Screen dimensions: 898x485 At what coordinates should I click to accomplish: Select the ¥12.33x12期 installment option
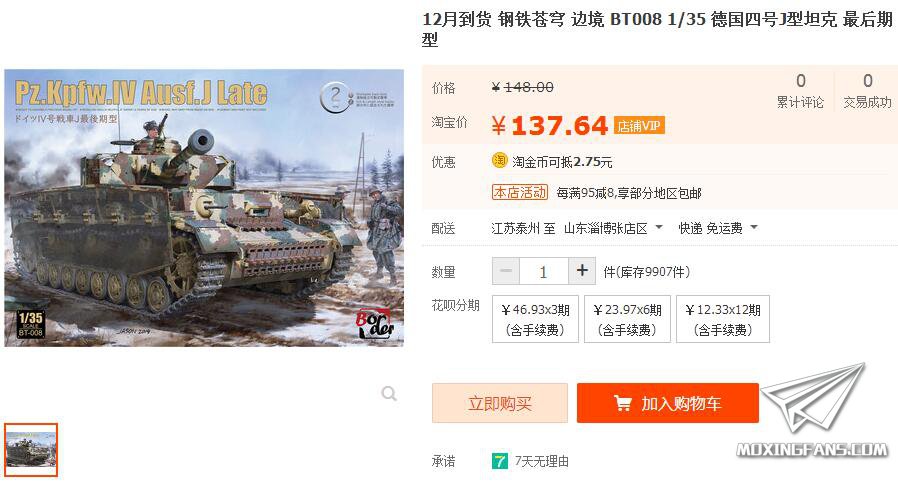[x=723, y=319]
